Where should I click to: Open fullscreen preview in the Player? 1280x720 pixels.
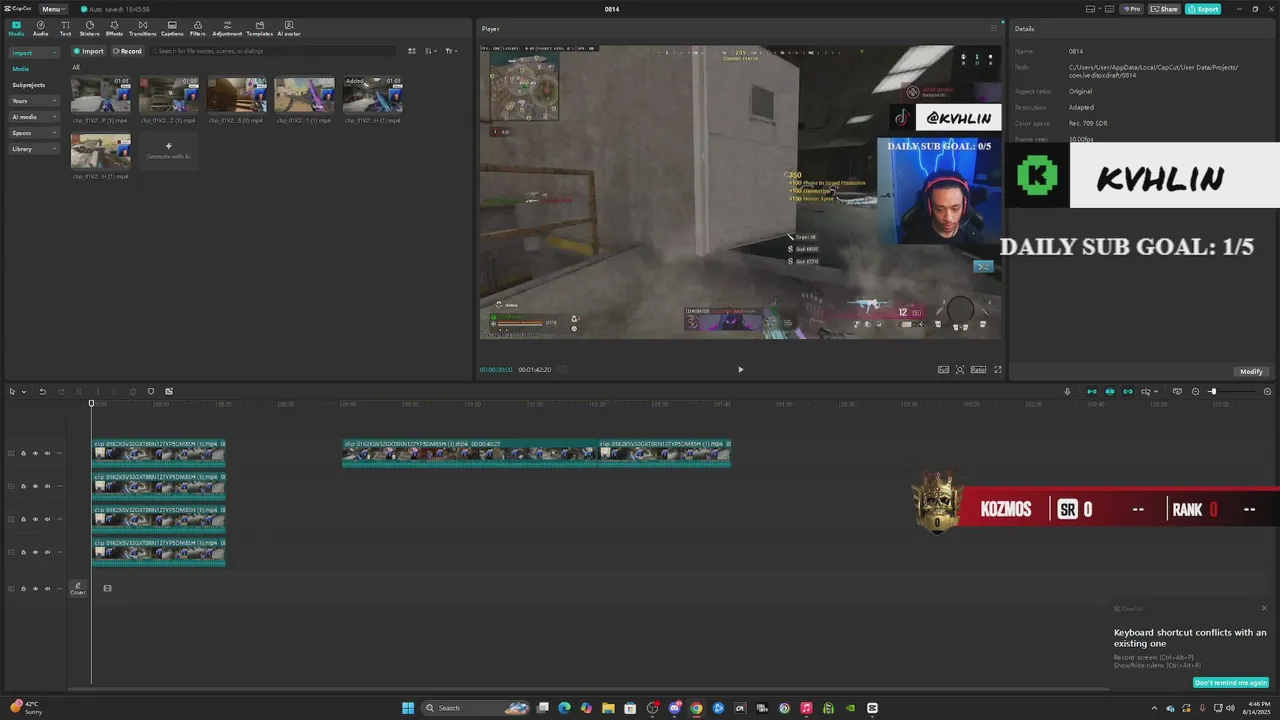click(x=997, y=369)
